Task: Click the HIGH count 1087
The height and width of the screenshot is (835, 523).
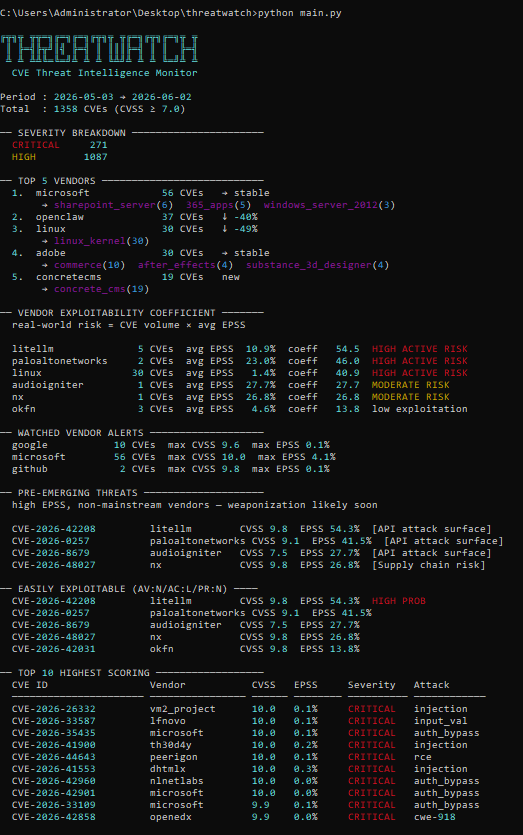Action: point(95,157)
